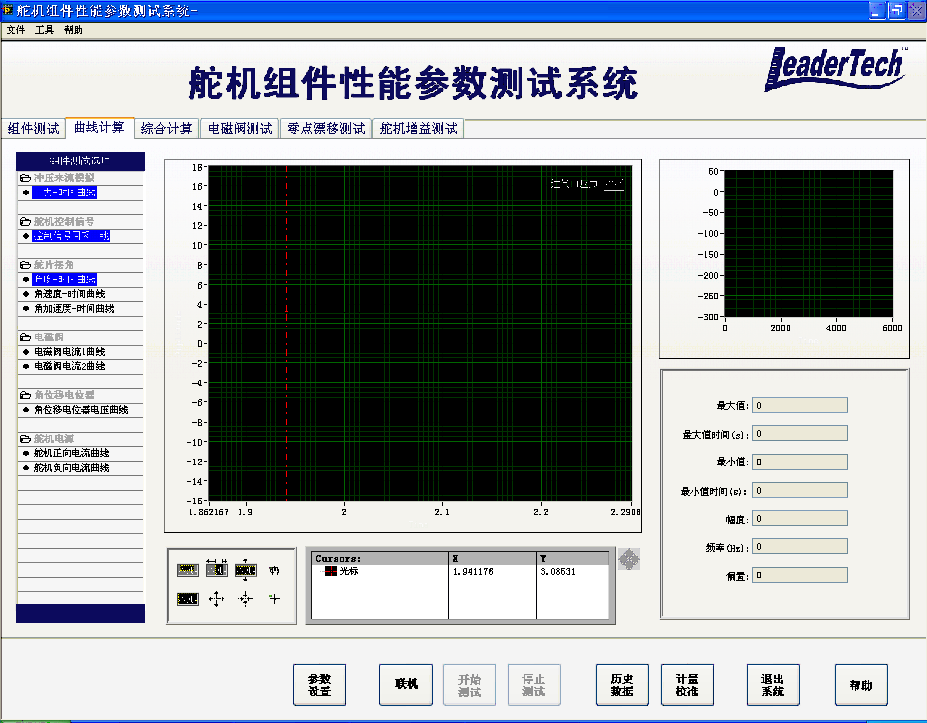Click the cursor mover diamond pad
This screenshot has height=723, width=927.
click(x=629, y=560)
